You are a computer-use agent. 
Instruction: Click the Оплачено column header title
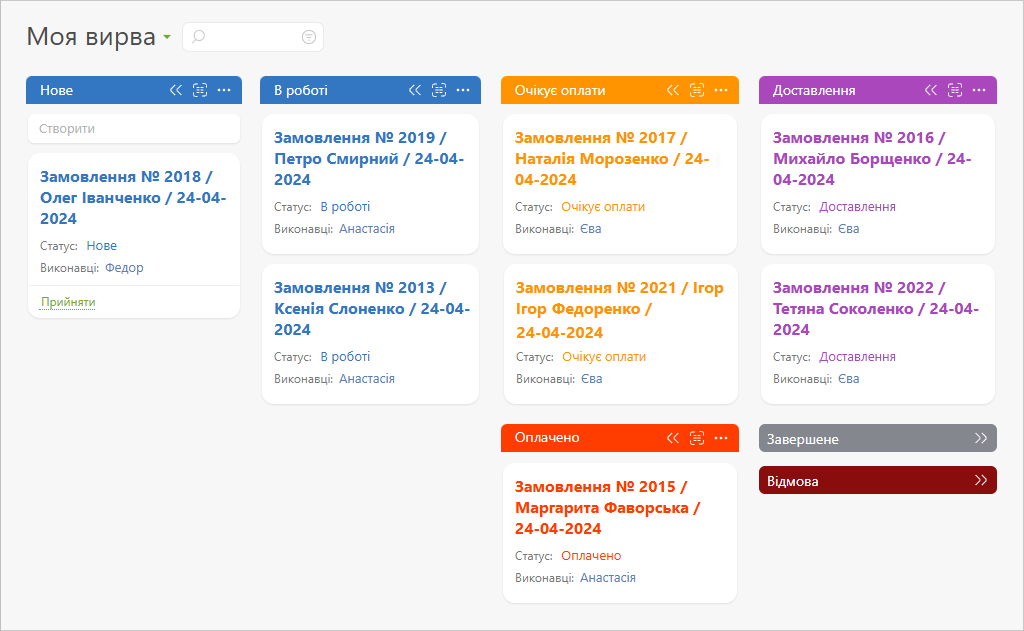pyautogui.click(x=547, y=438)
